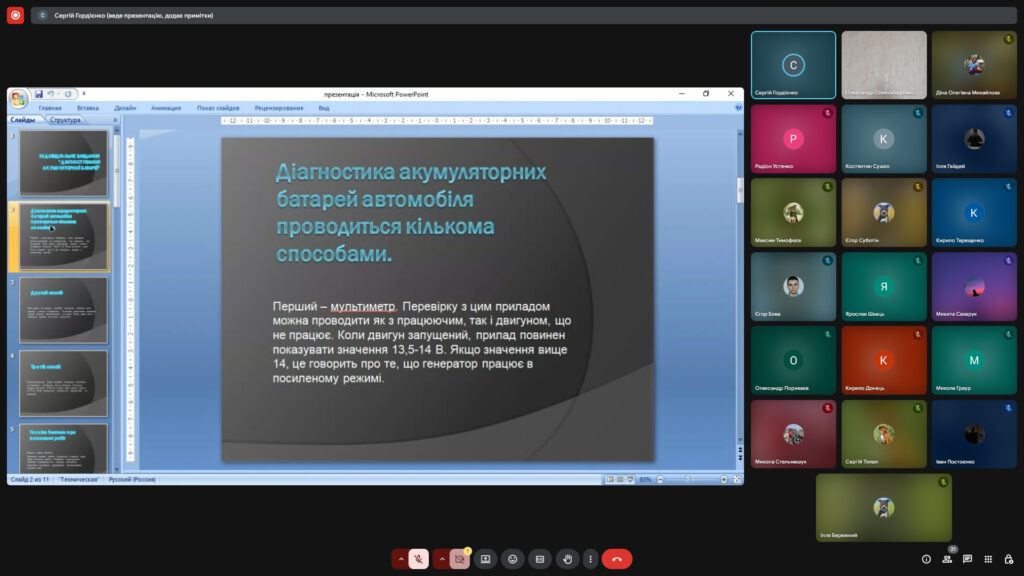This screenshot has width=1024, height=576.
Task: Redo the action in Quick Access toolbar
Action: pyautogui.click(x=67, y=94)
